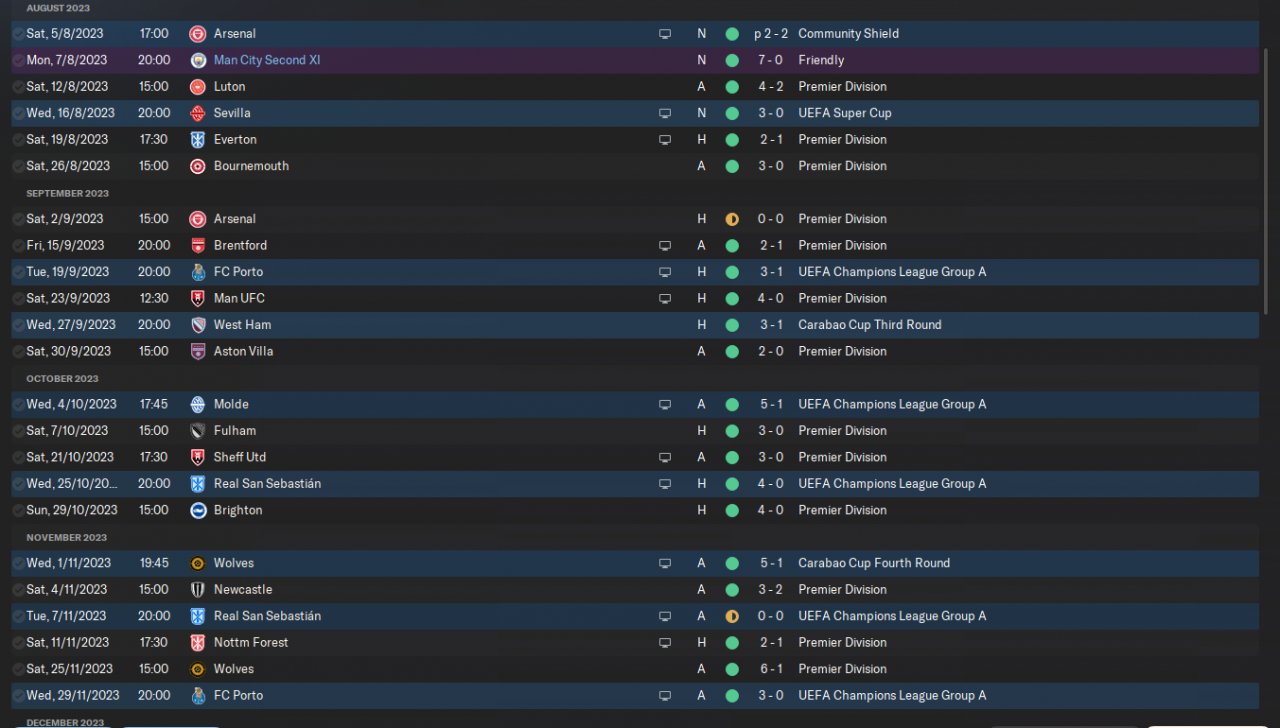
Task: Click the Brentford club badge
Action: [198, 246]
